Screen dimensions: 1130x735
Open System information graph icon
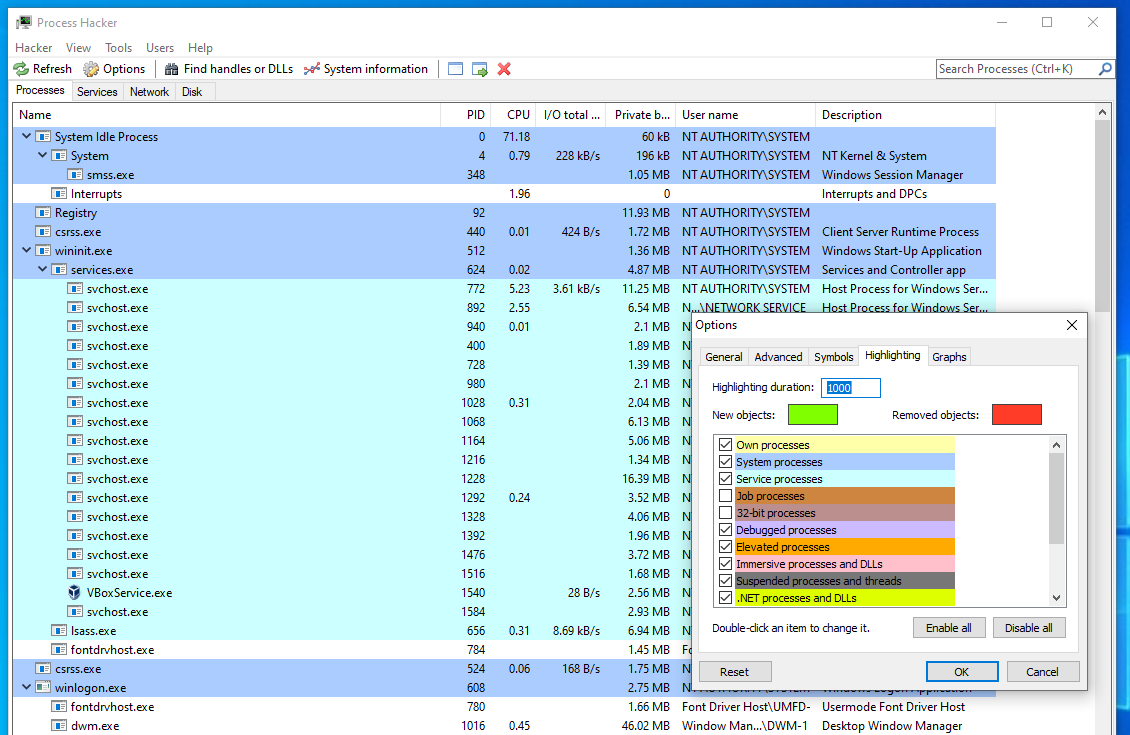click(x=311, y=69)
